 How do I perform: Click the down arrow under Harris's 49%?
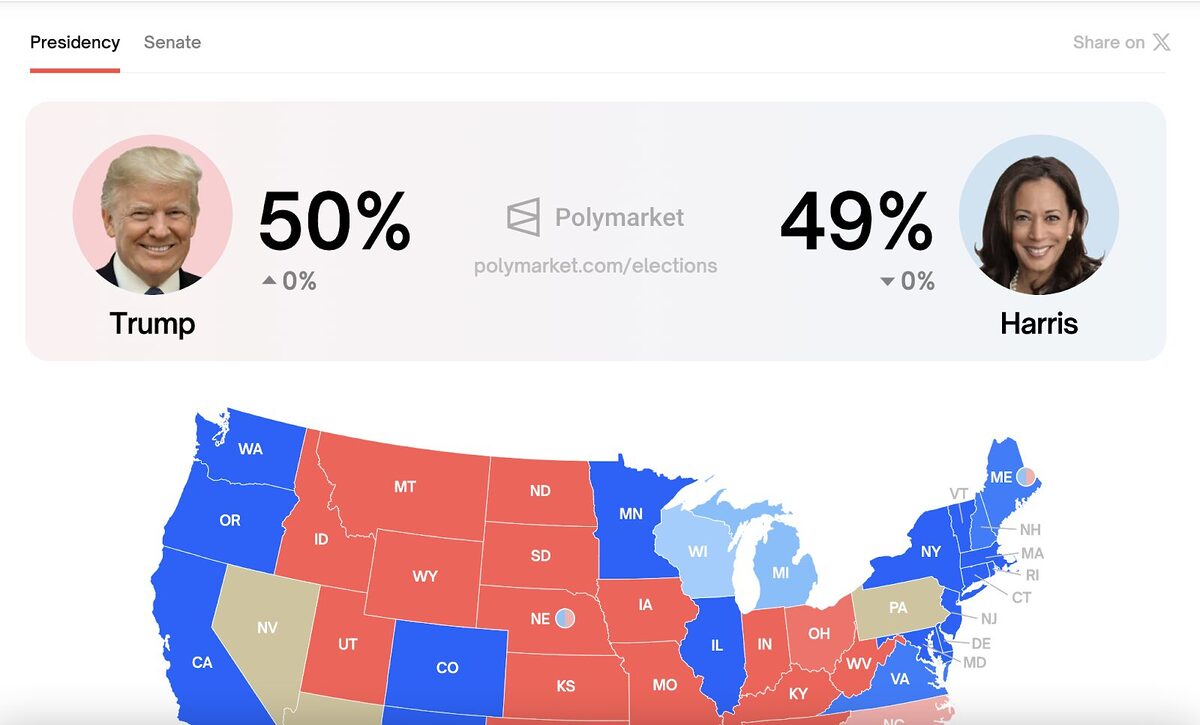(x=887, y=282)
